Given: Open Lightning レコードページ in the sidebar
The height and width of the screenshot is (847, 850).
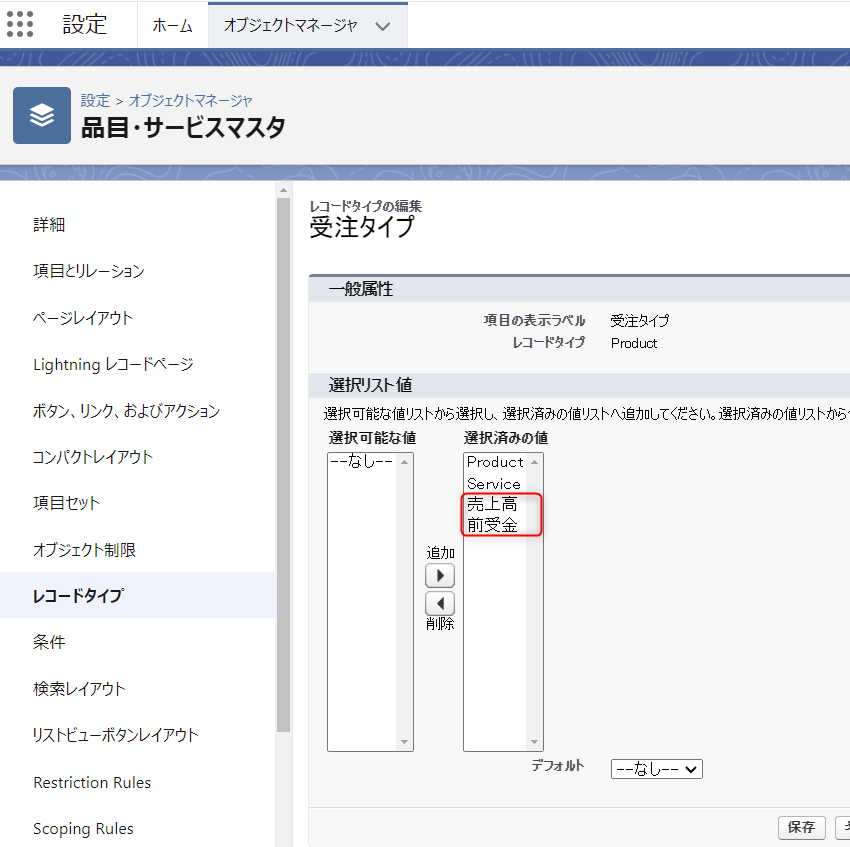Looking at the screenshot, I should click(x=113, y=364).
